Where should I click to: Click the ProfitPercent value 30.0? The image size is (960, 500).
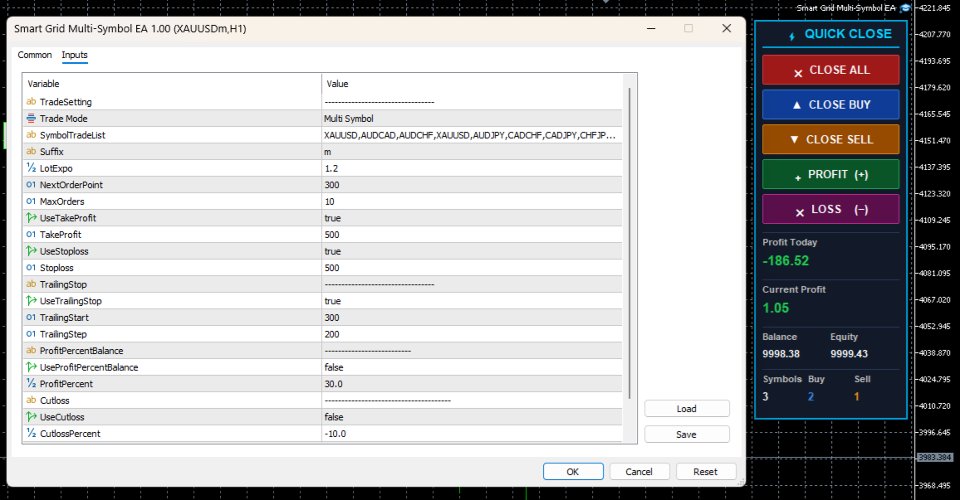click(334, 384)
